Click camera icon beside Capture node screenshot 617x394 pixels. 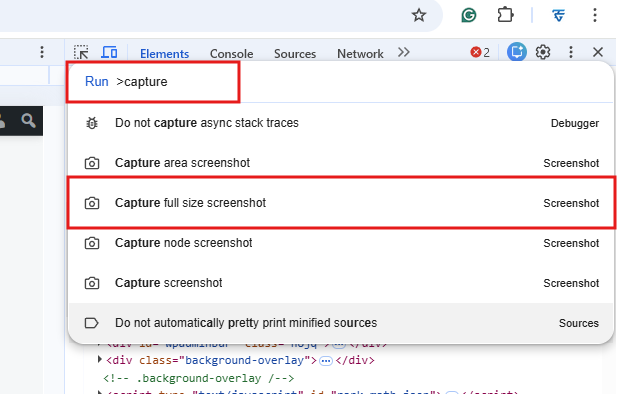pyautogui.click(x=92, y=243)
